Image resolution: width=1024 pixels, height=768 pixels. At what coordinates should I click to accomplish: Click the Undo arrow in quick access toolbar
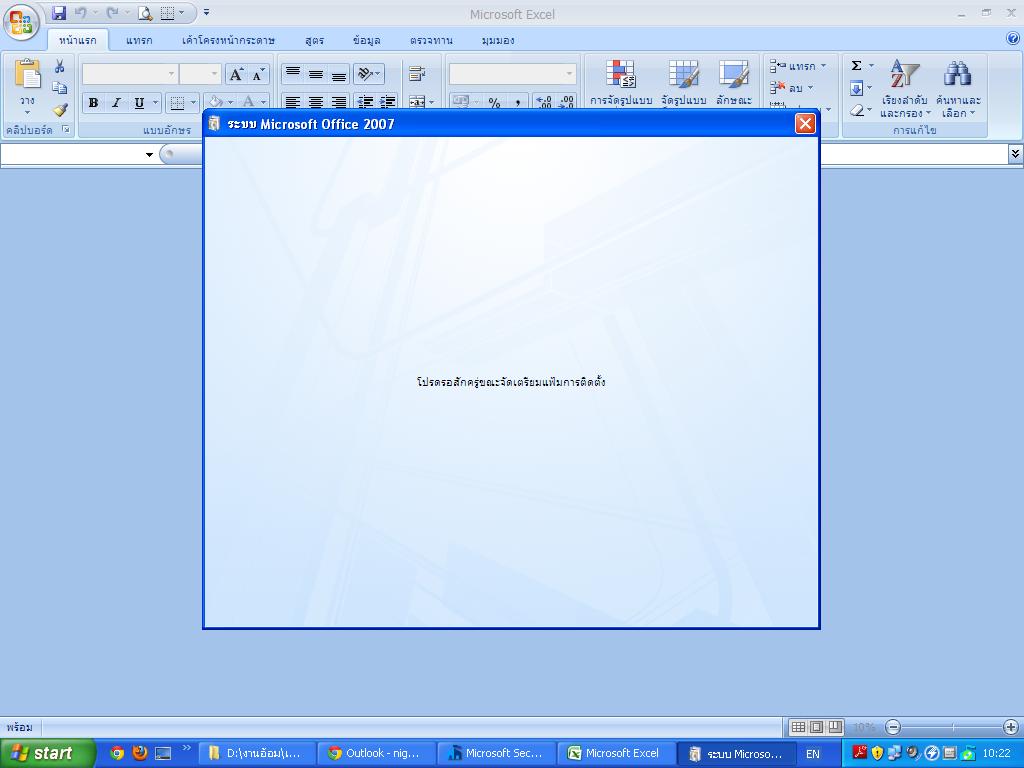(80, 12)
